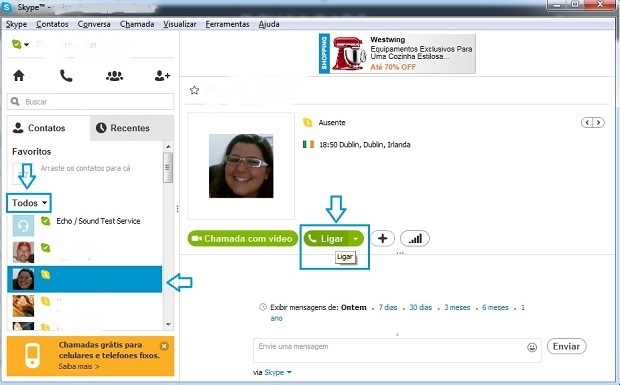Open call quality signal bars button

415,238
